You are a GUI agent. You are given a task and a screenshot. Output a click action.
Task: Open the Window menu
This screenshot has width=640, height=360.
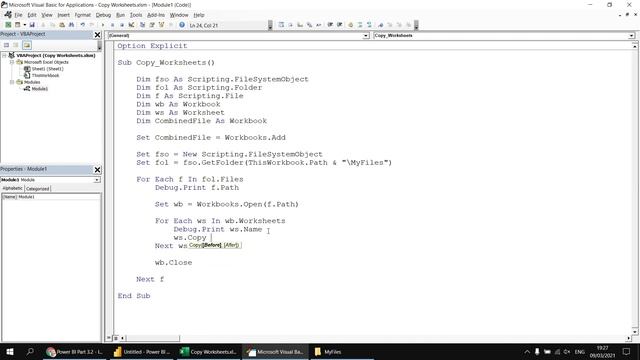[179, 15]
